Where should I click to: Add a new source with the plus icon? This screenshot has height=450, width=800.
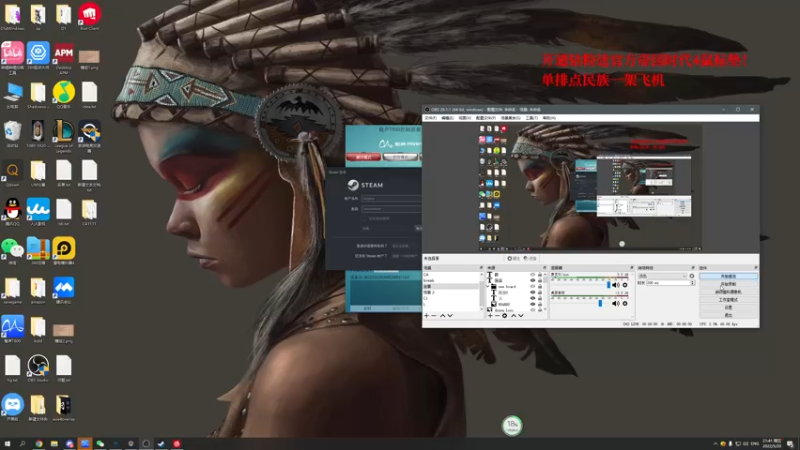(x=490, y=316)
